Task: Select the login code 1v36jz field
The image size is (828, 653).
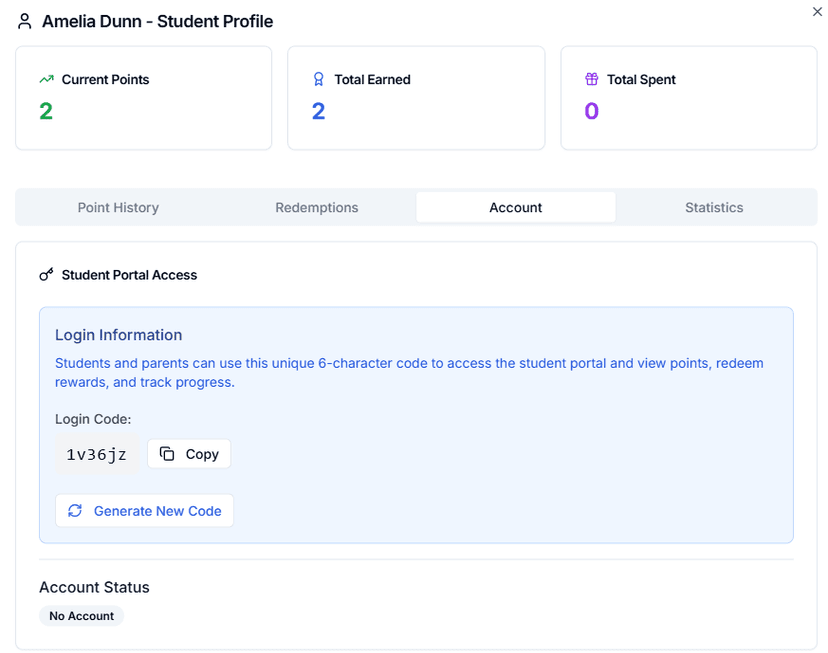Action: 96,453
